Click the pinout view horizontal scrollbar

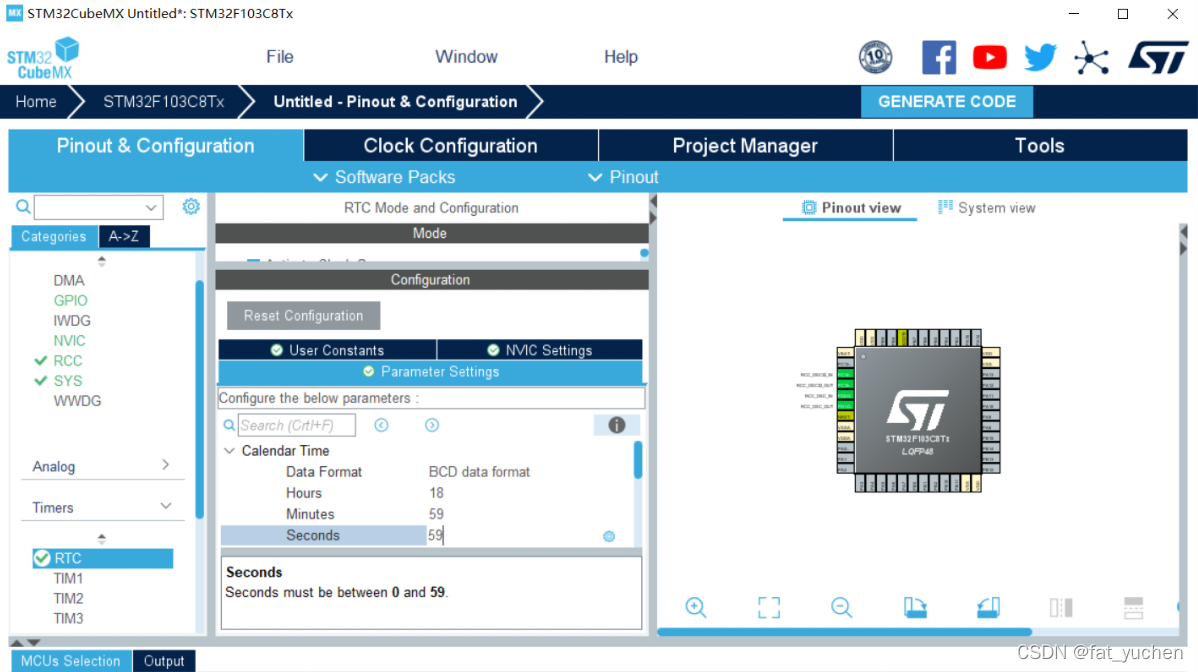coord(844,632)
